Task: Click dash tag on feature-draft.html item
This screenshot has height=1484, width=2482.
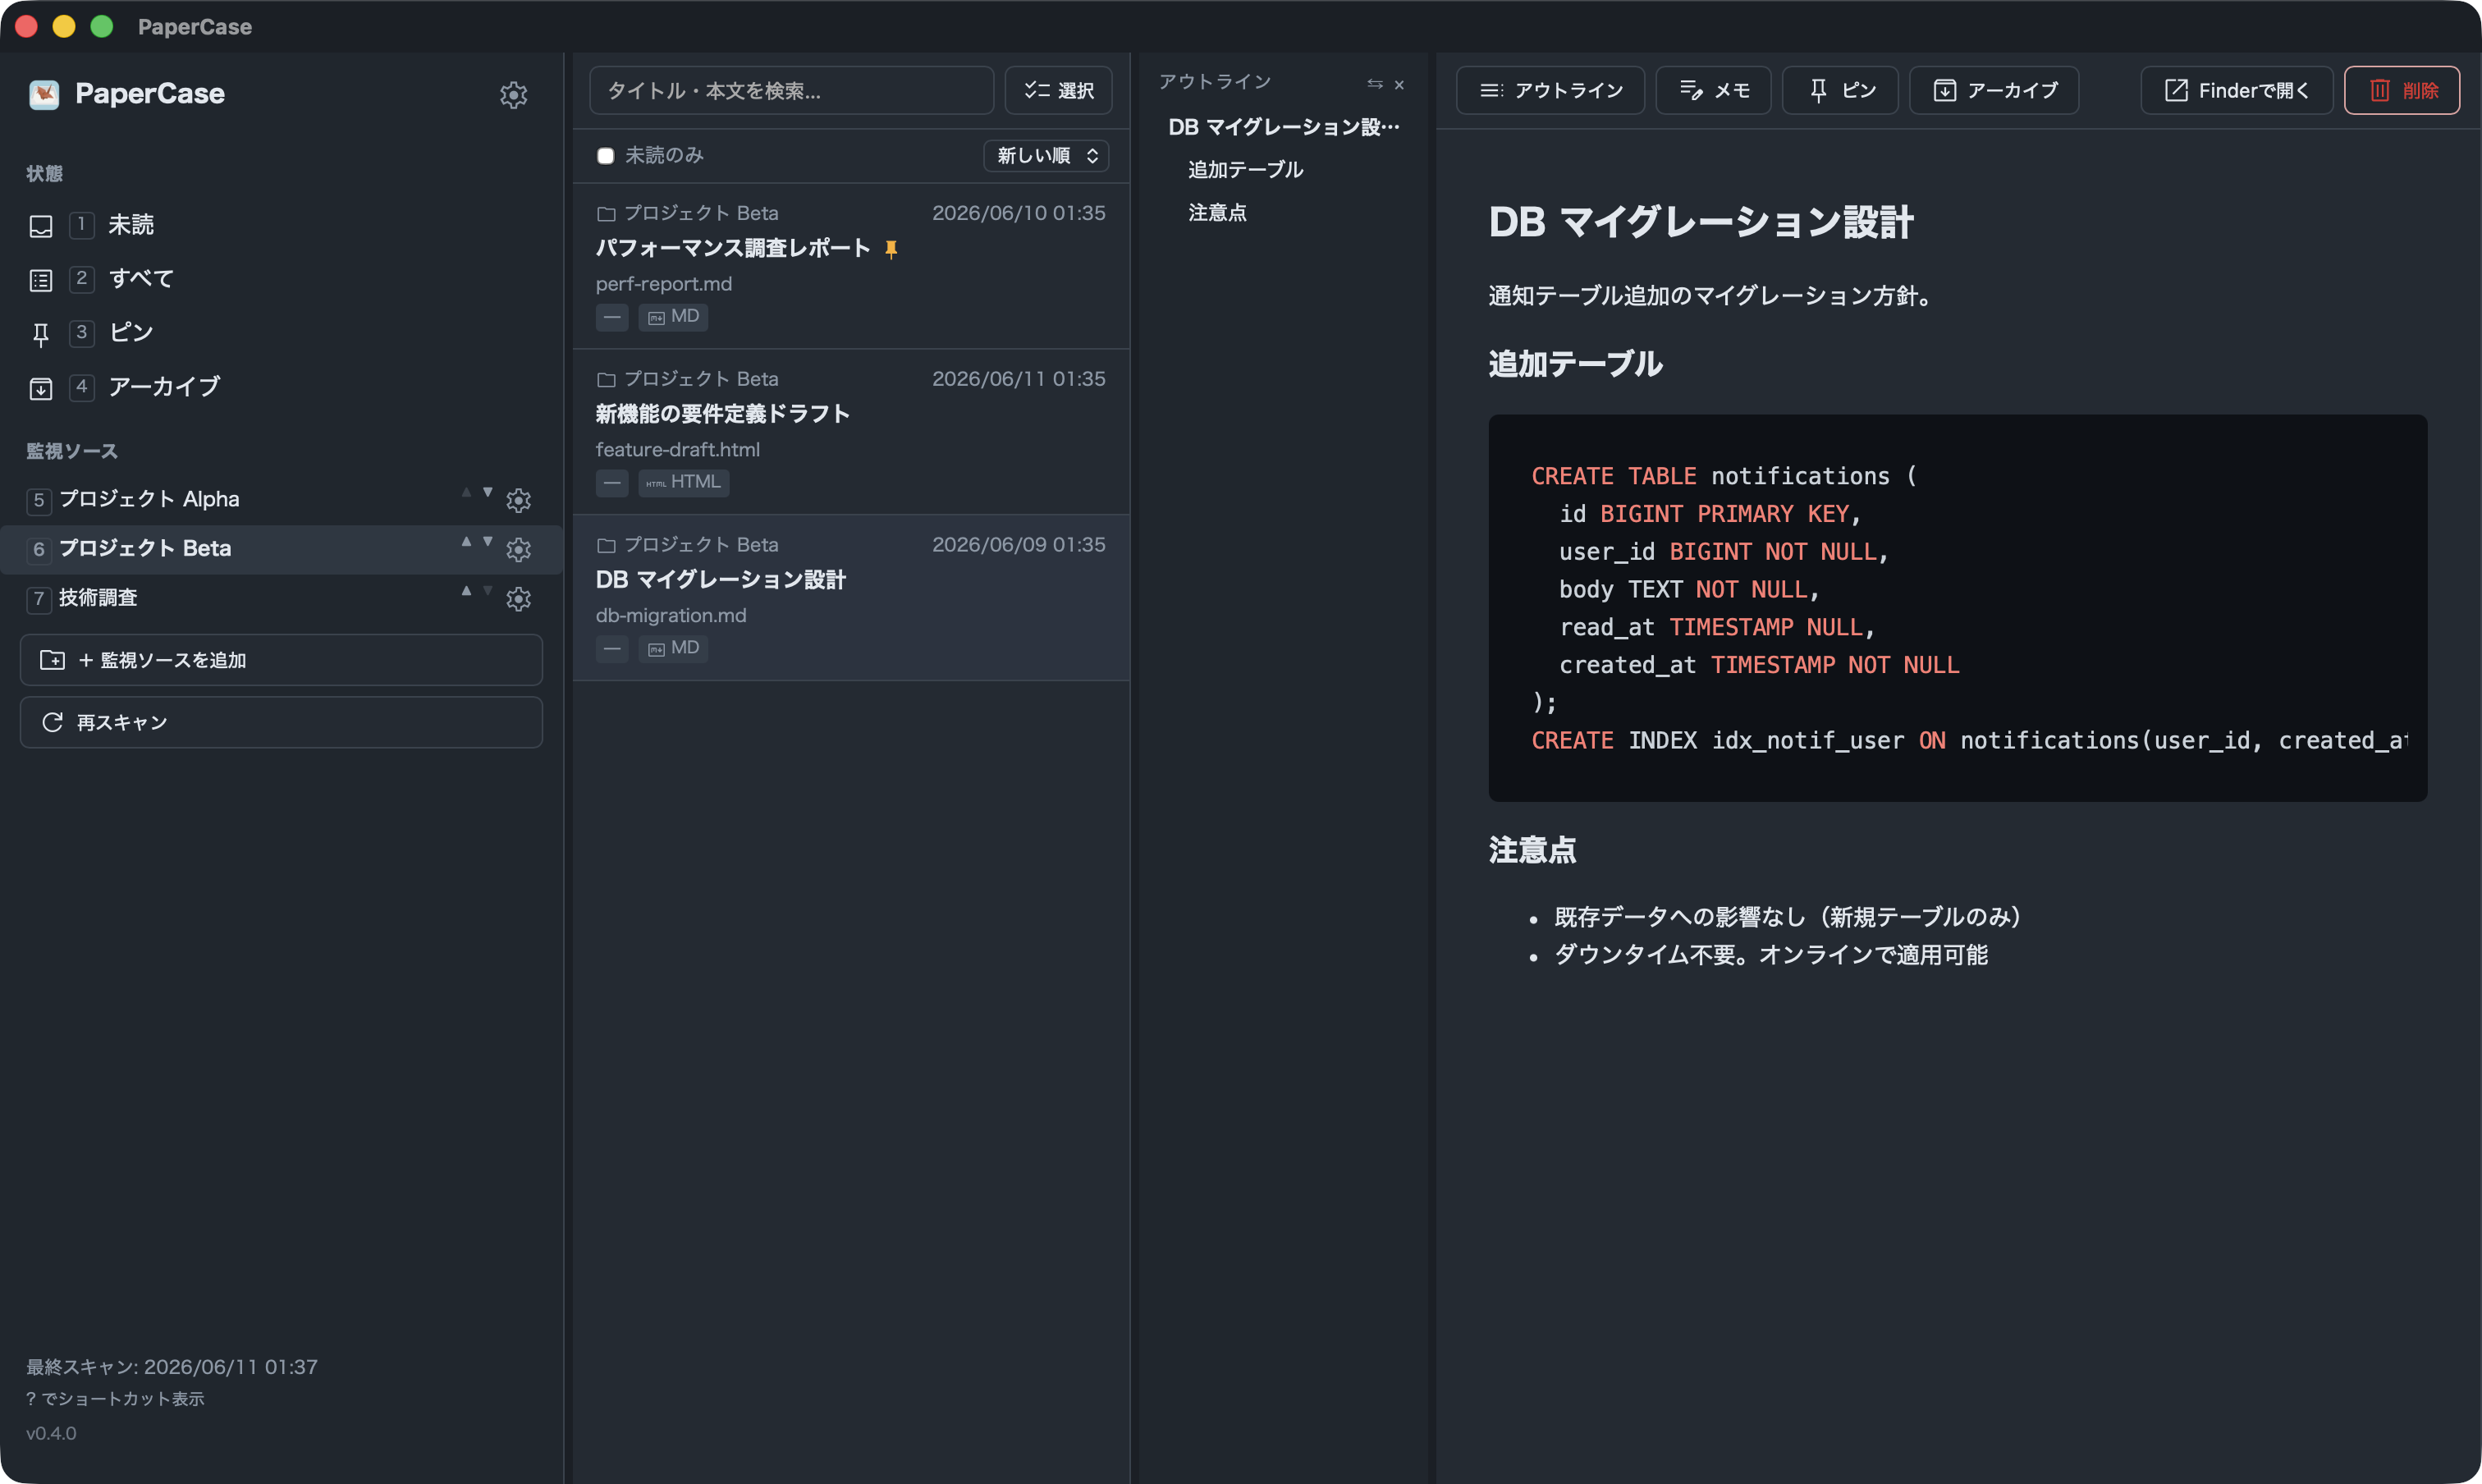Action: pyautogui.click(x=612, y=483)
